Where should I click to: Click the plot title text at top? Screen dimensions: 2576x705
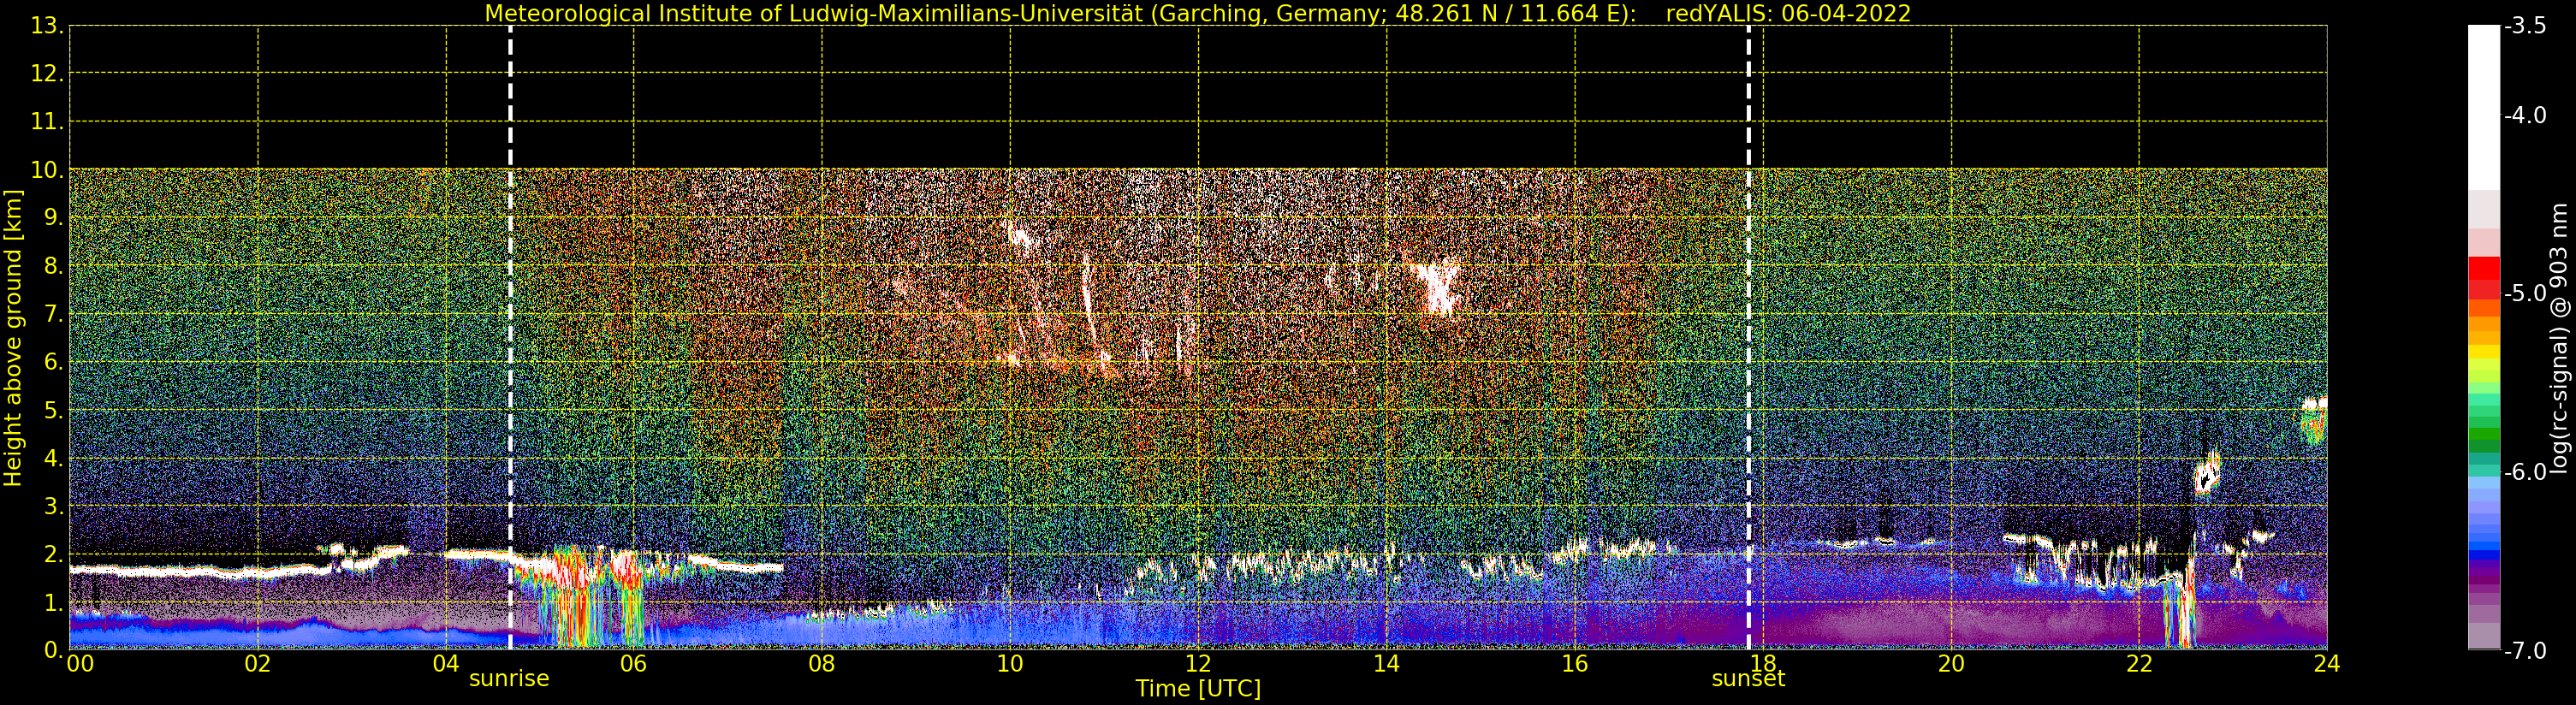tap(1197, 13)
